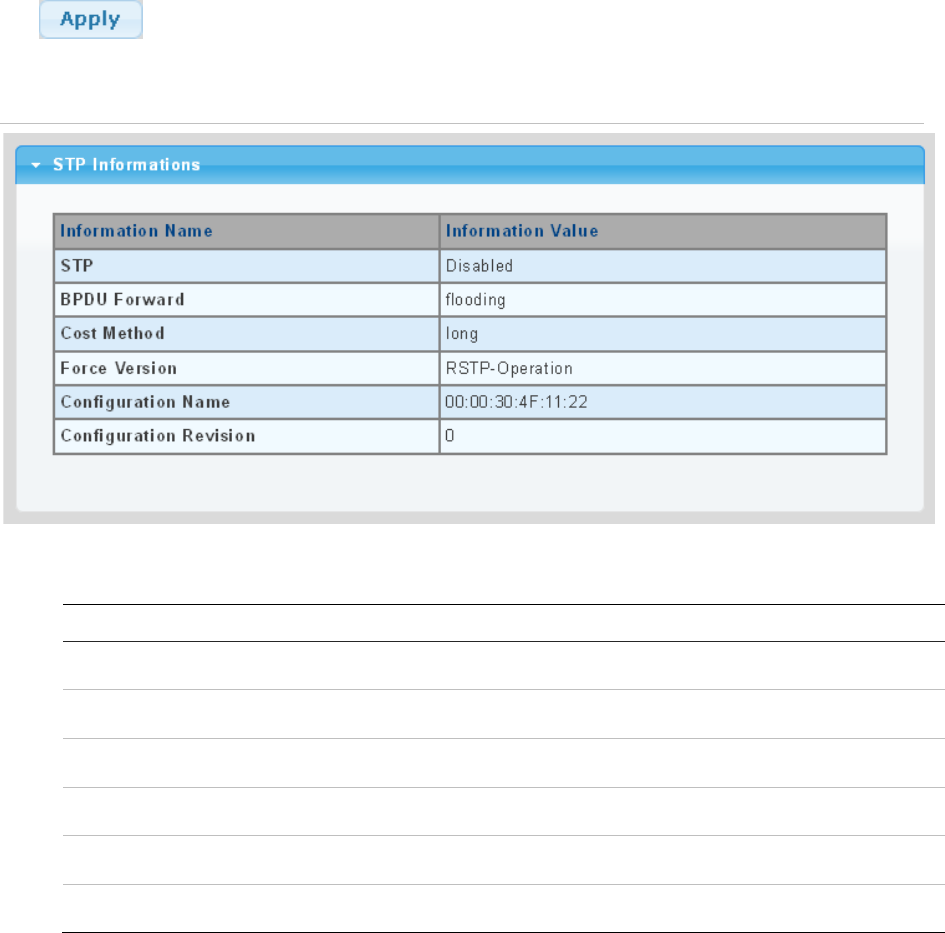The height and width of the screenshot is (933, 945).
Task: Click the Information Name column header
Action: (x=246, y=231)
